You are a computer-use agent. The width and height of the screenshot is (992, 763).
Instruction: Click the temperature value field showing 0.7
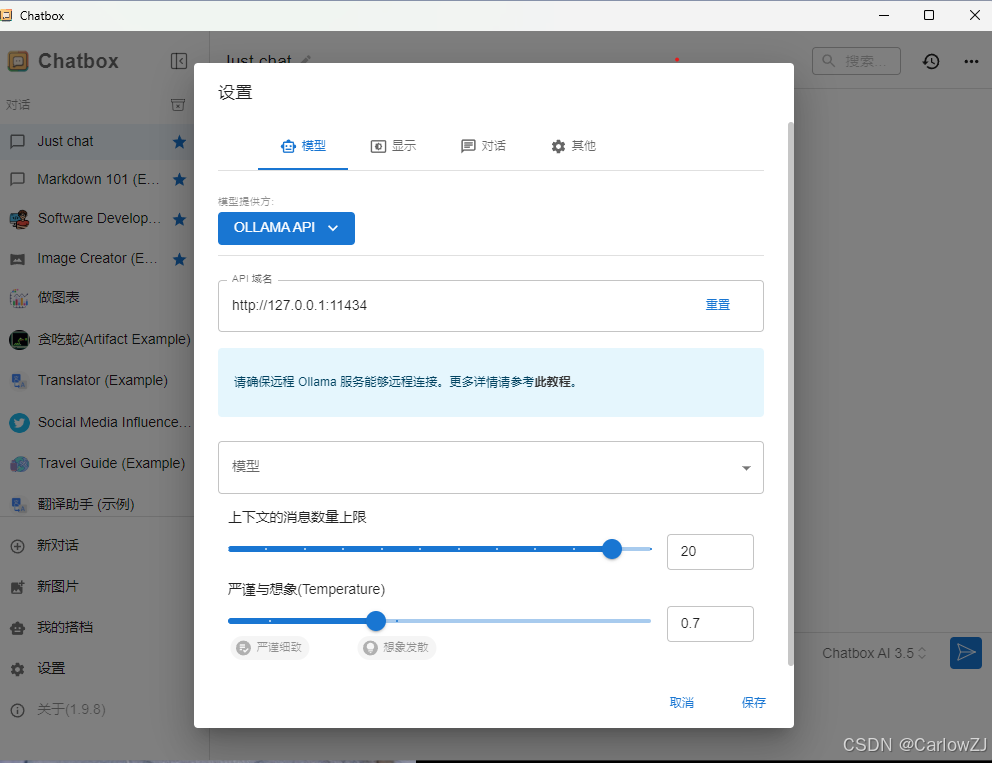pos(710,624)
